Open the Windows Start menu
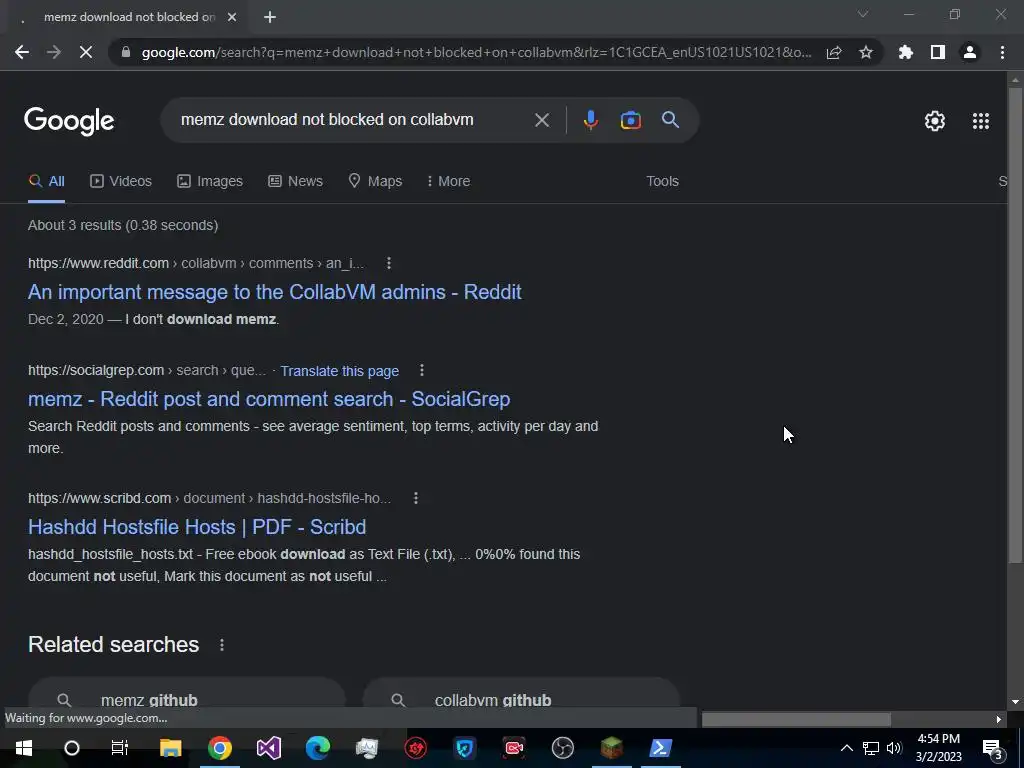 pos(24,748)
